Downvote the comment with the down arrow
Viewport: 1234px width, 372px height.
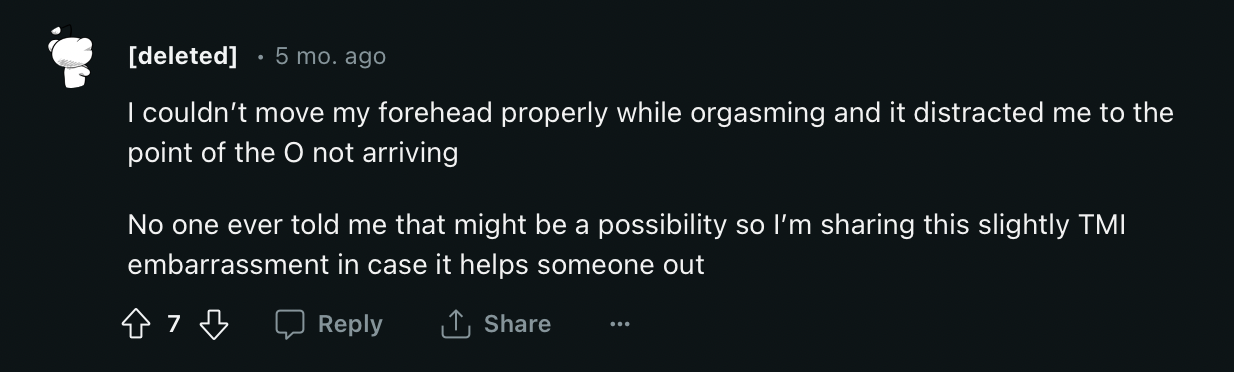(x=214, y=324)
